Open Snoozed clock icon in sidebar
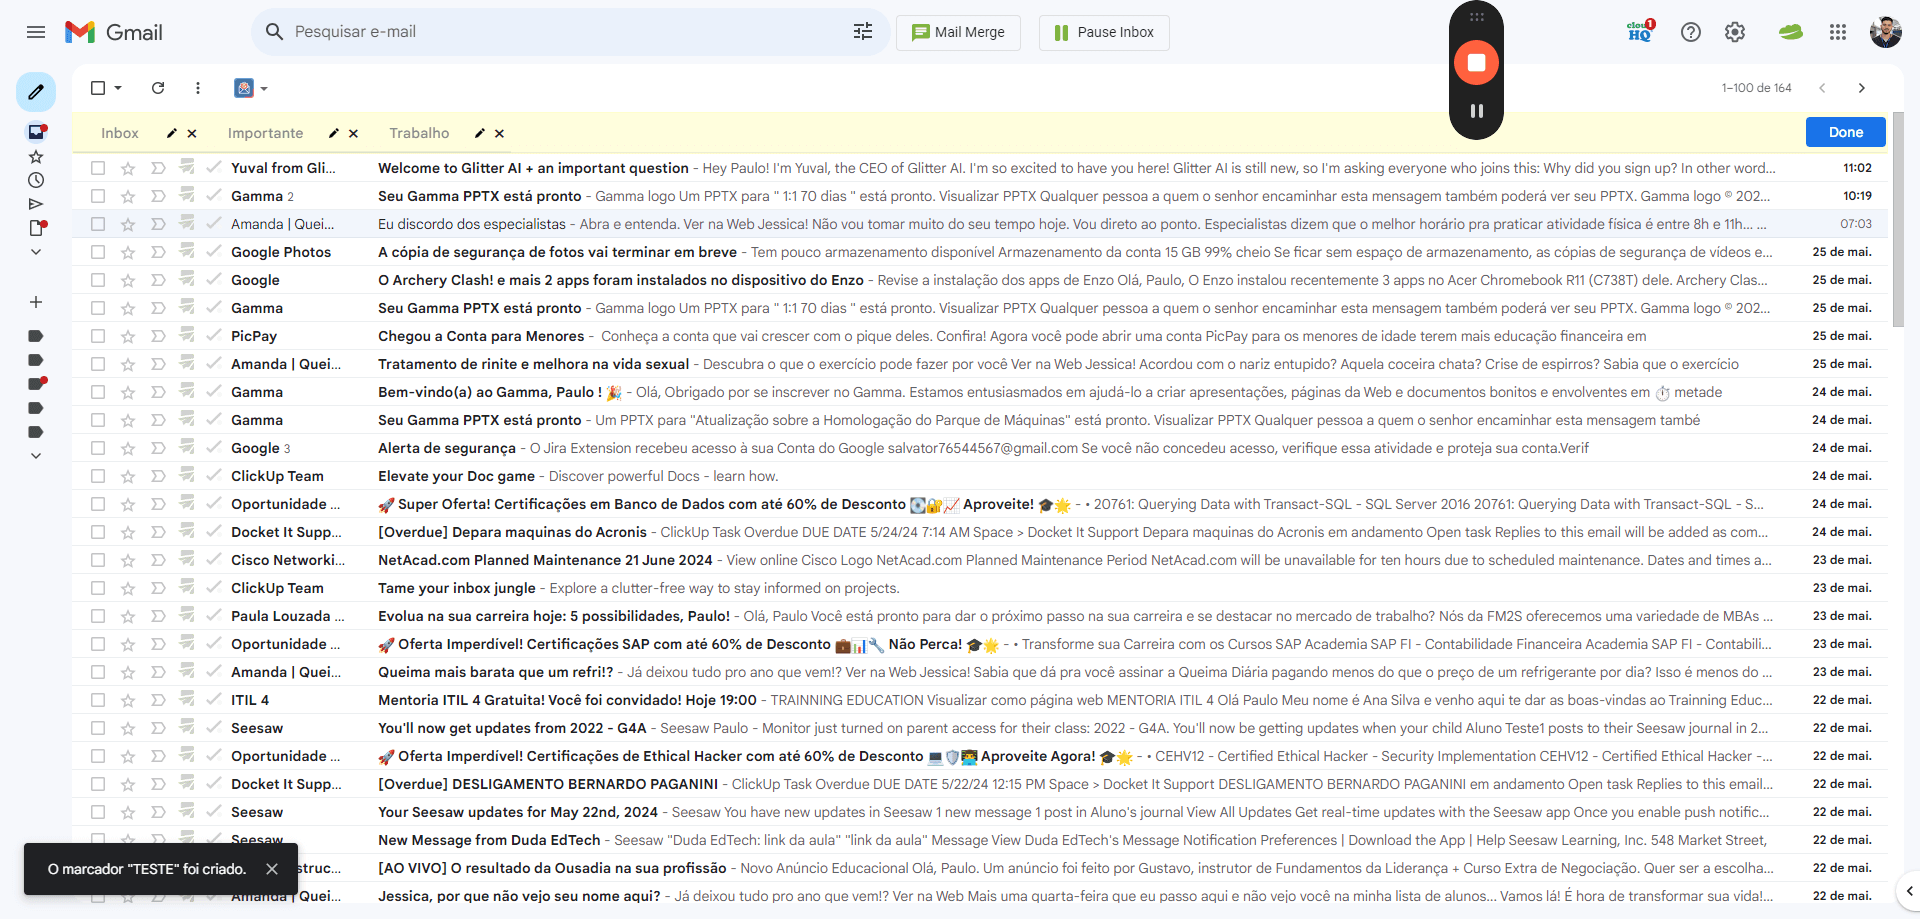This screenshot has height=919, width=1920. point(36,180)
